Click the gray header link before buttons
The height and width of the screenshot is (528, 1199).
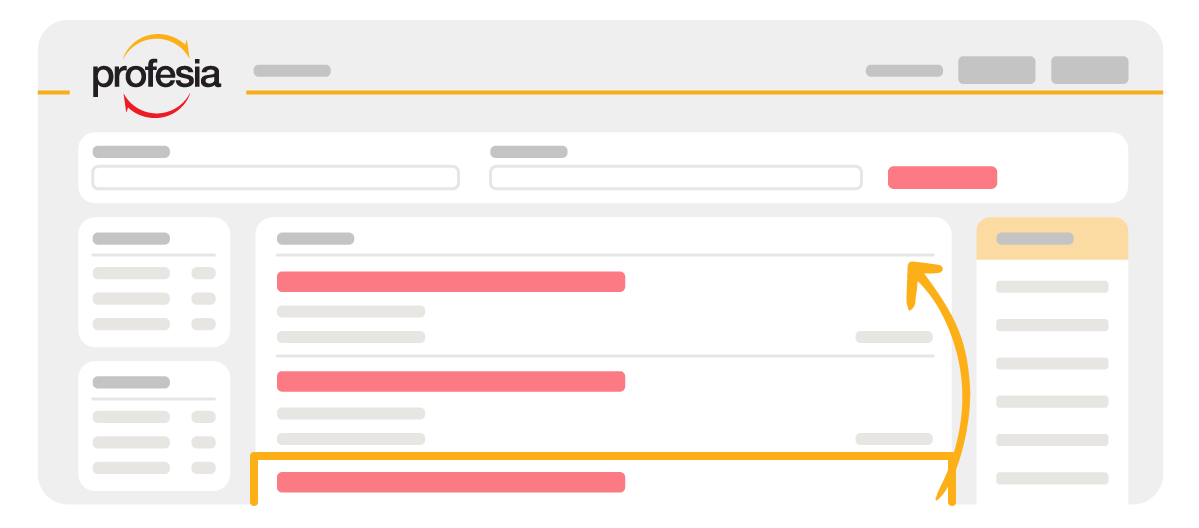(x=904, y=70)
